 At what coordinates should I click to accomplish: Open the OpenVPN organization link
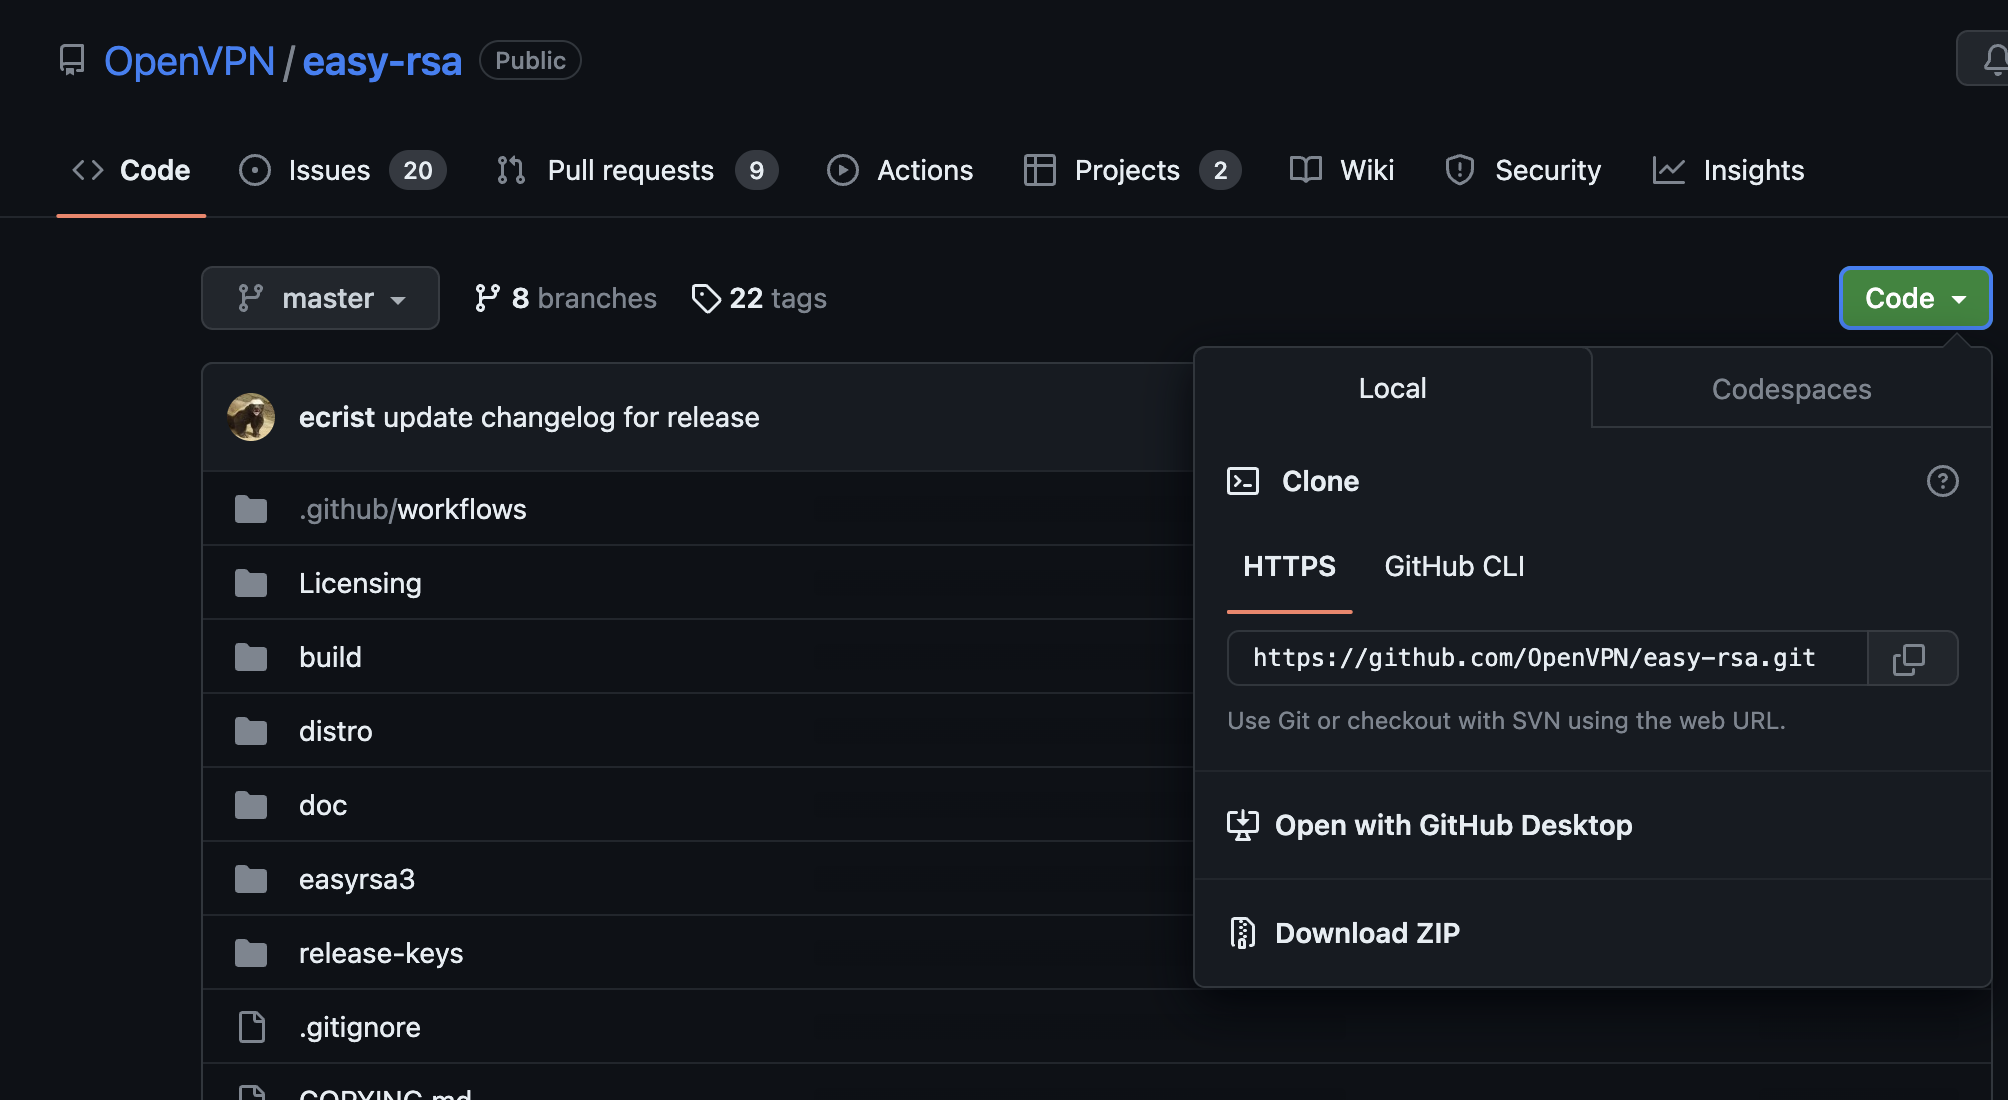pyautogui.click(x=189, y=61)
